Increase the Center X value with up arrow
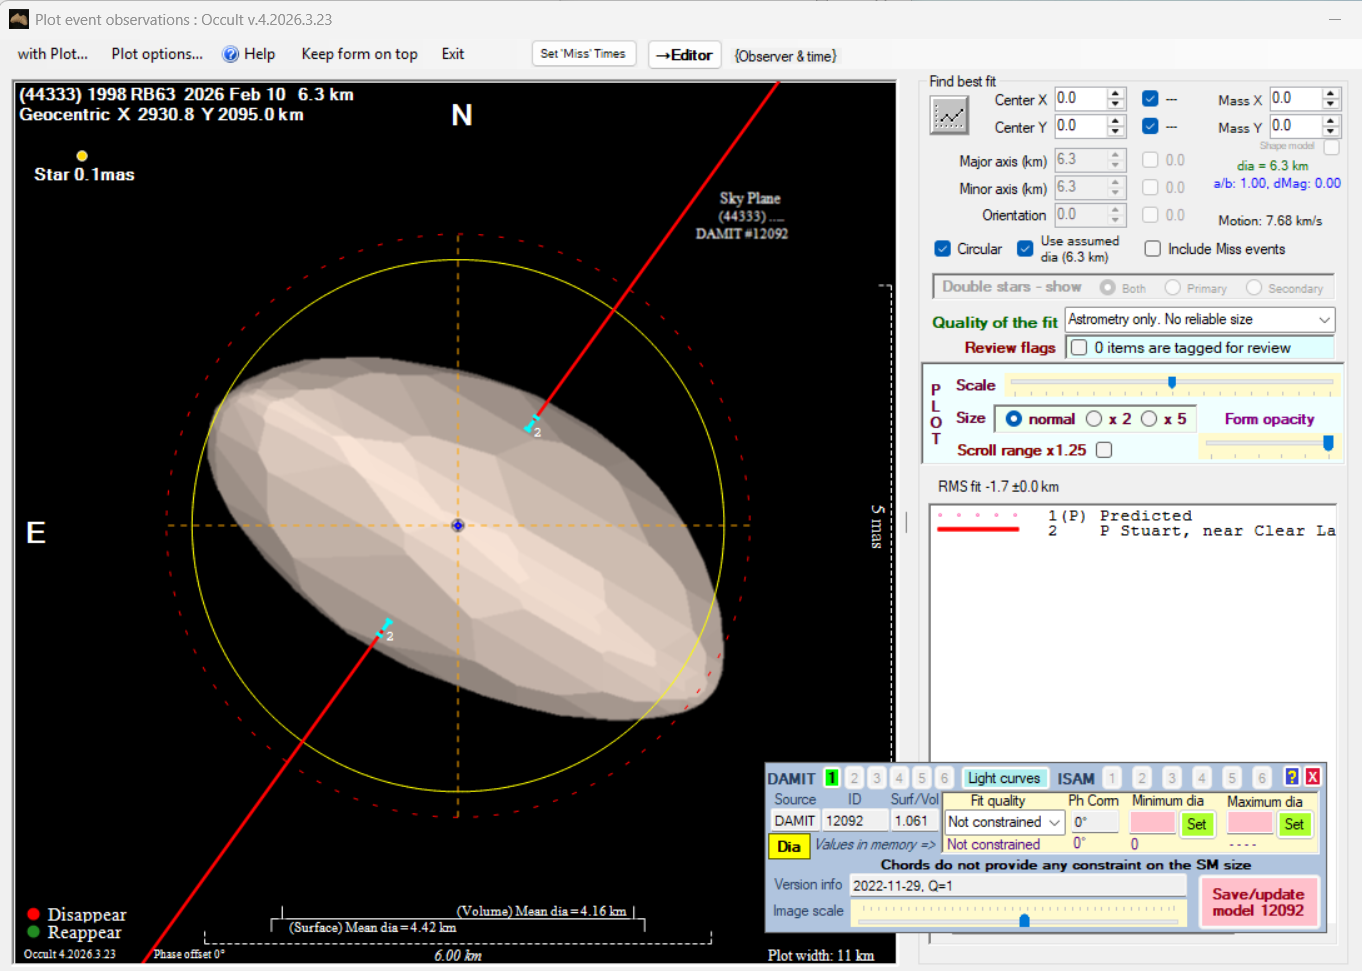 [1116, 94]
